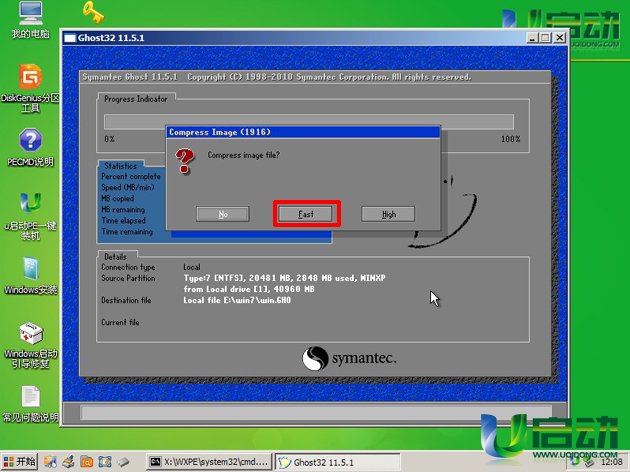Viewport: 630px width, 472px height.
Task: Click the 'Local file E:\win7\win.GHO' destination text
Action: click(x=237, y=300)
